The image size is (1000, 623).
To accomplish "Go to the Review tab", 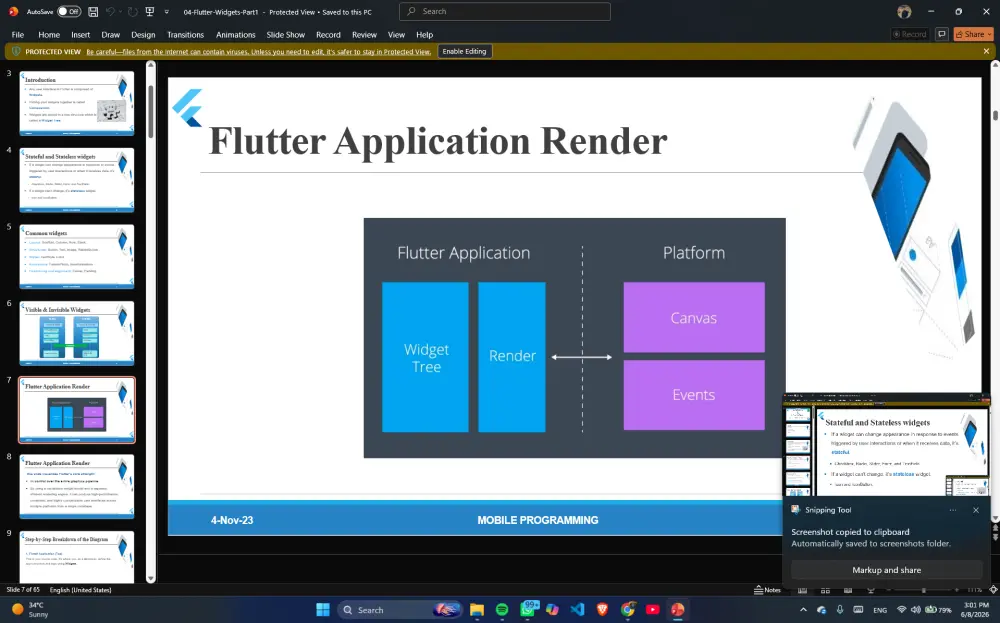I will click(364, 34).
